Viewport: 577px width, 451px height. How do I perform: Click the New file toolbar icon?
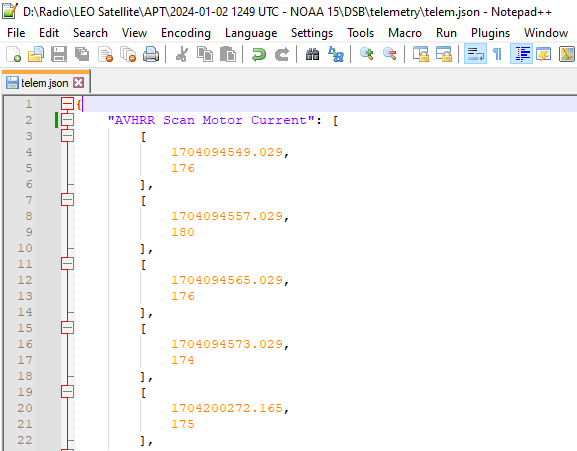(14, 54)
